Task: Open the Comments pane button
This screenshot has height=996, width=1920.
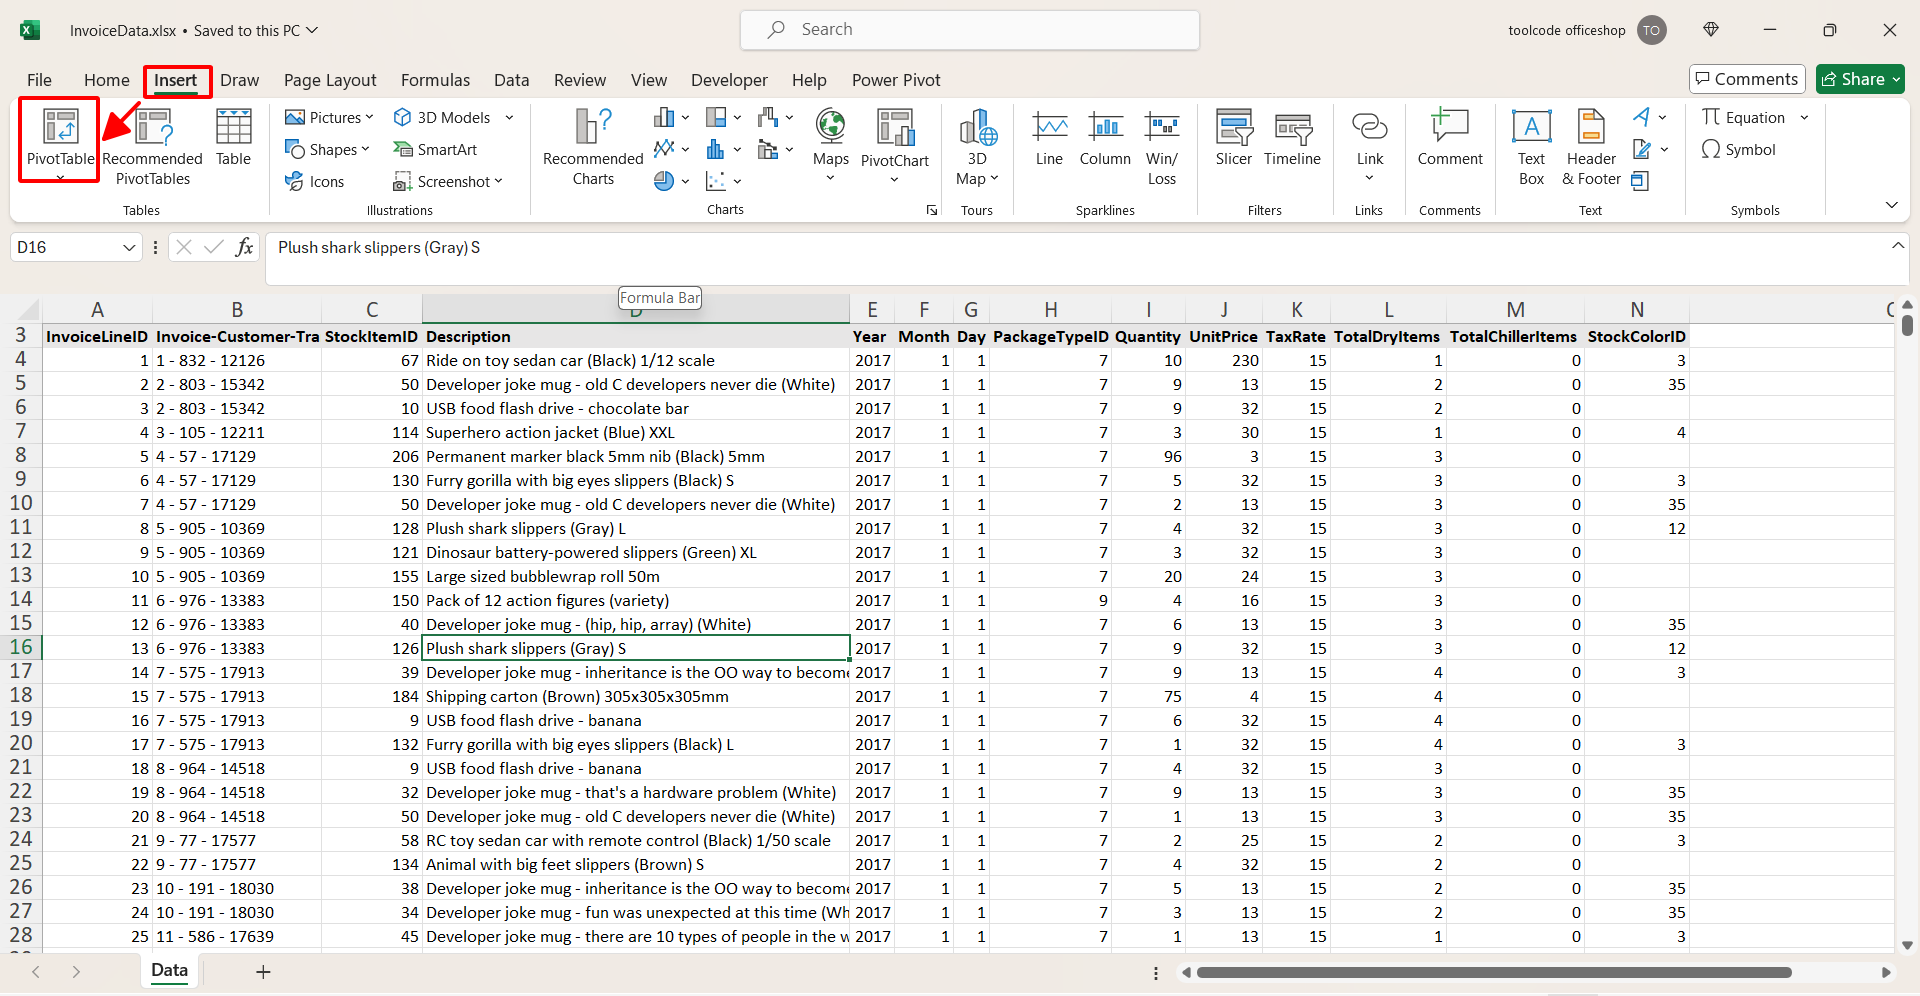Action: (1747, 79)
